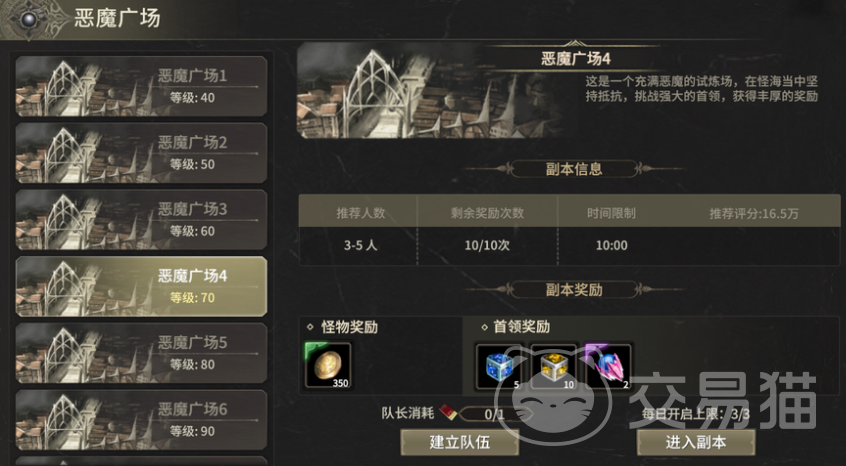The image size is (846, 466).
Task: Click the 10/10次 remaining reward count
Action: click(487, 245)
